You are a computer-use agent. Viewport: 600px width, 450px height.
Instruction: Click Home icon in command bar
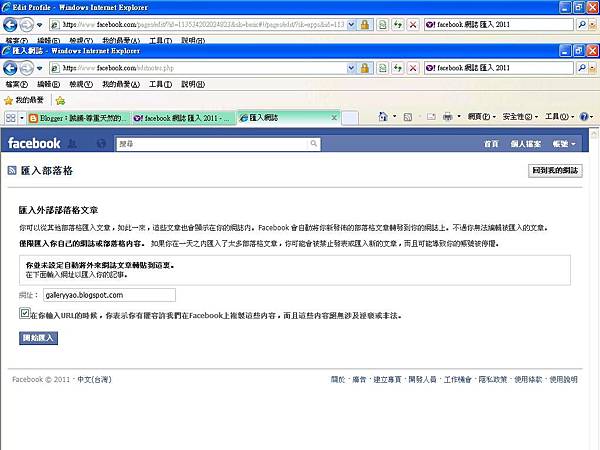[x=383, y=116]
